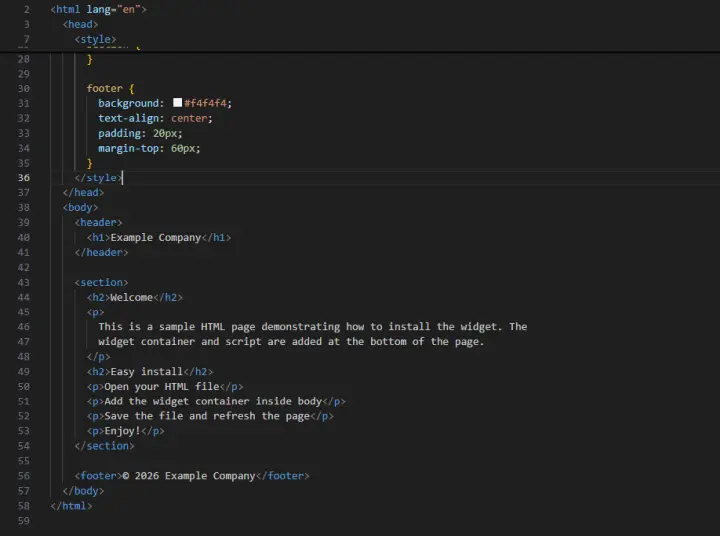Click the '</head>' tag on line 37

[83, 192]
